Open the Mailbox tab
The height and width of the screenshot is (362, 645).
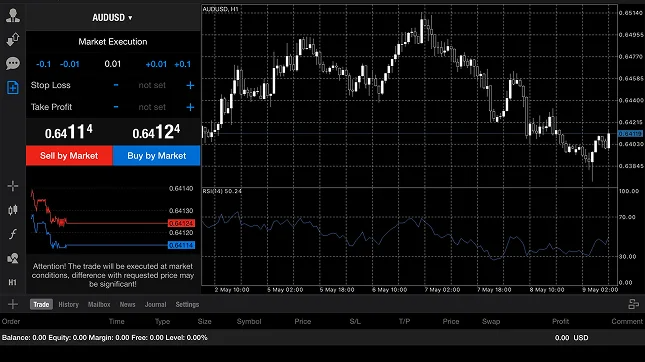click(99, 304)
